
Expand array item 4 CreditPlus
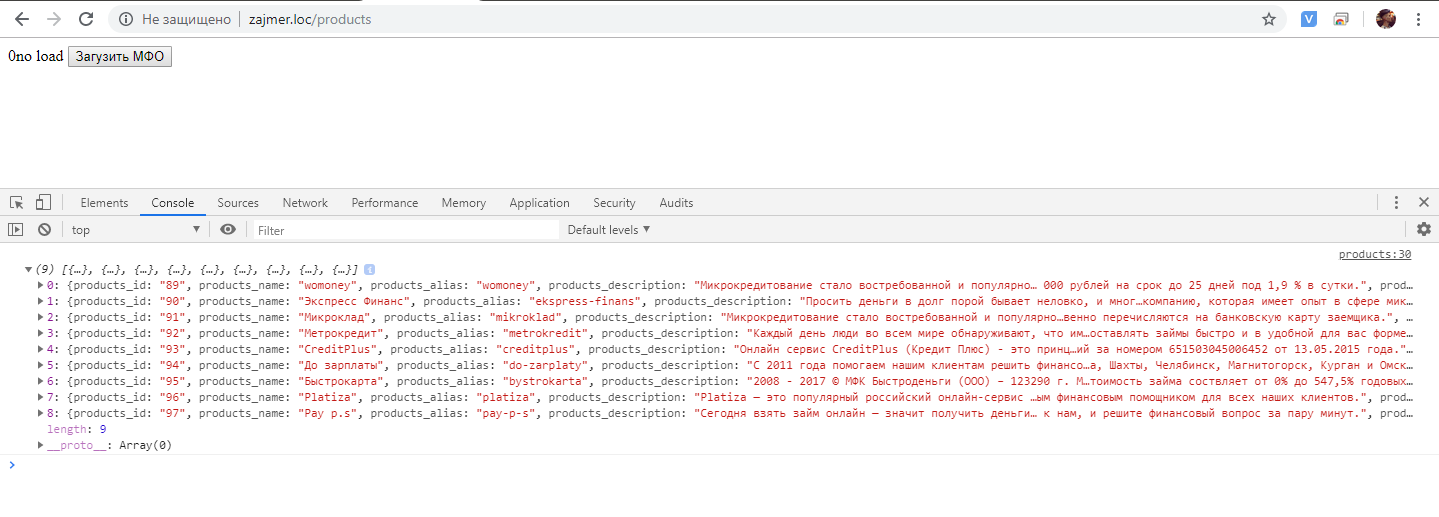[40, 349]
